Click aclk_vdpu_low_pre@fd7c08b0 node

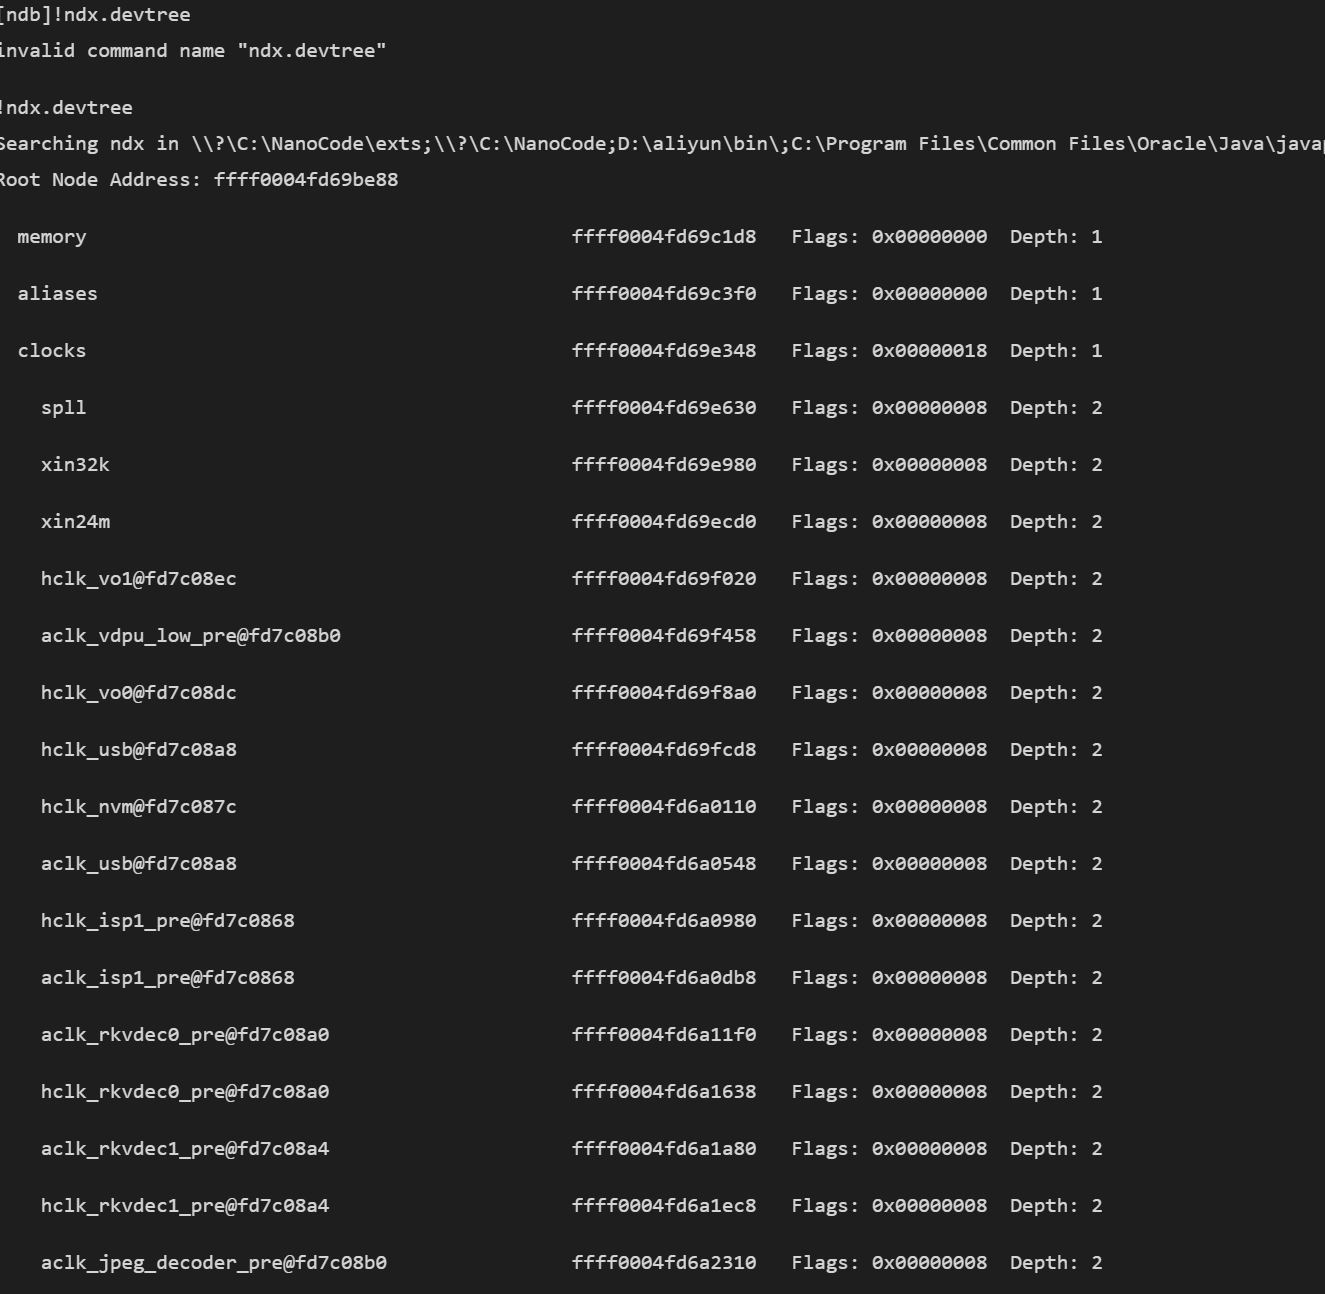(x=191, y=636)
